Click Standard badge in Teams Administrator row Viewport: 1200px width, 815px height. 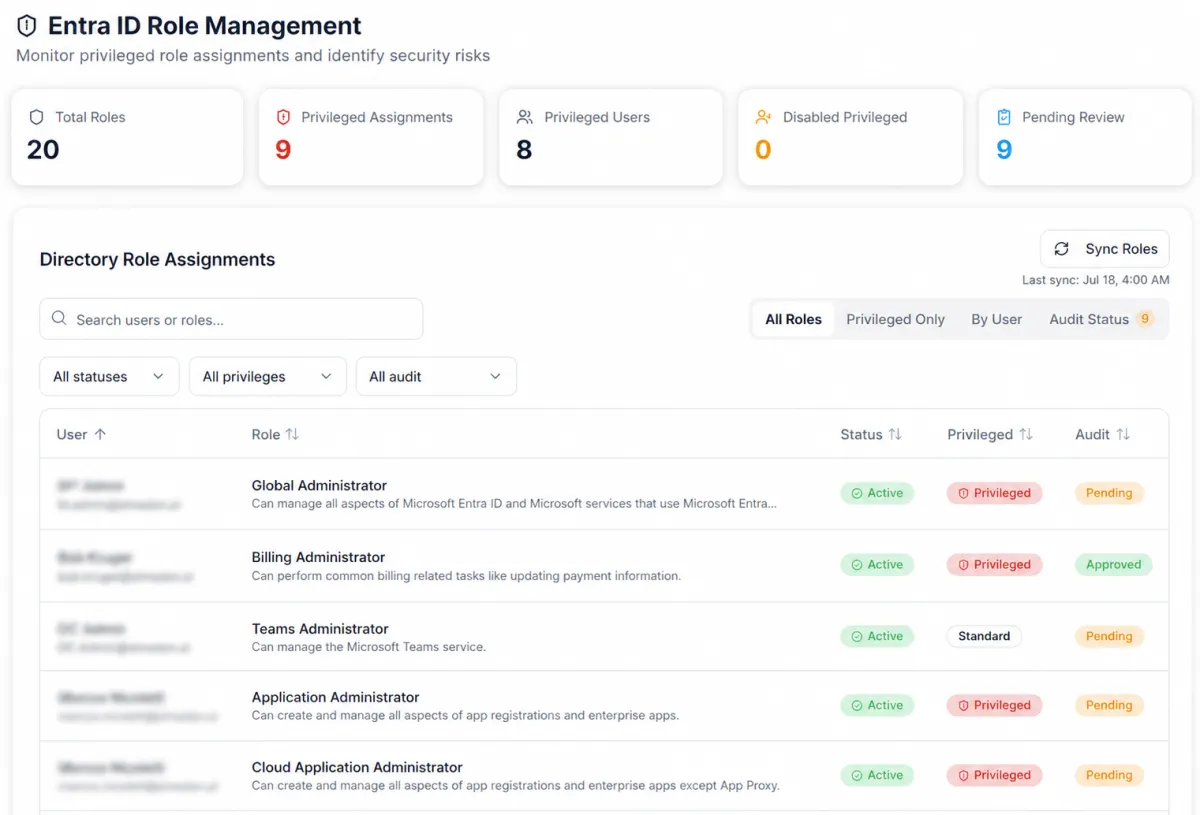[x=984, y=636]
